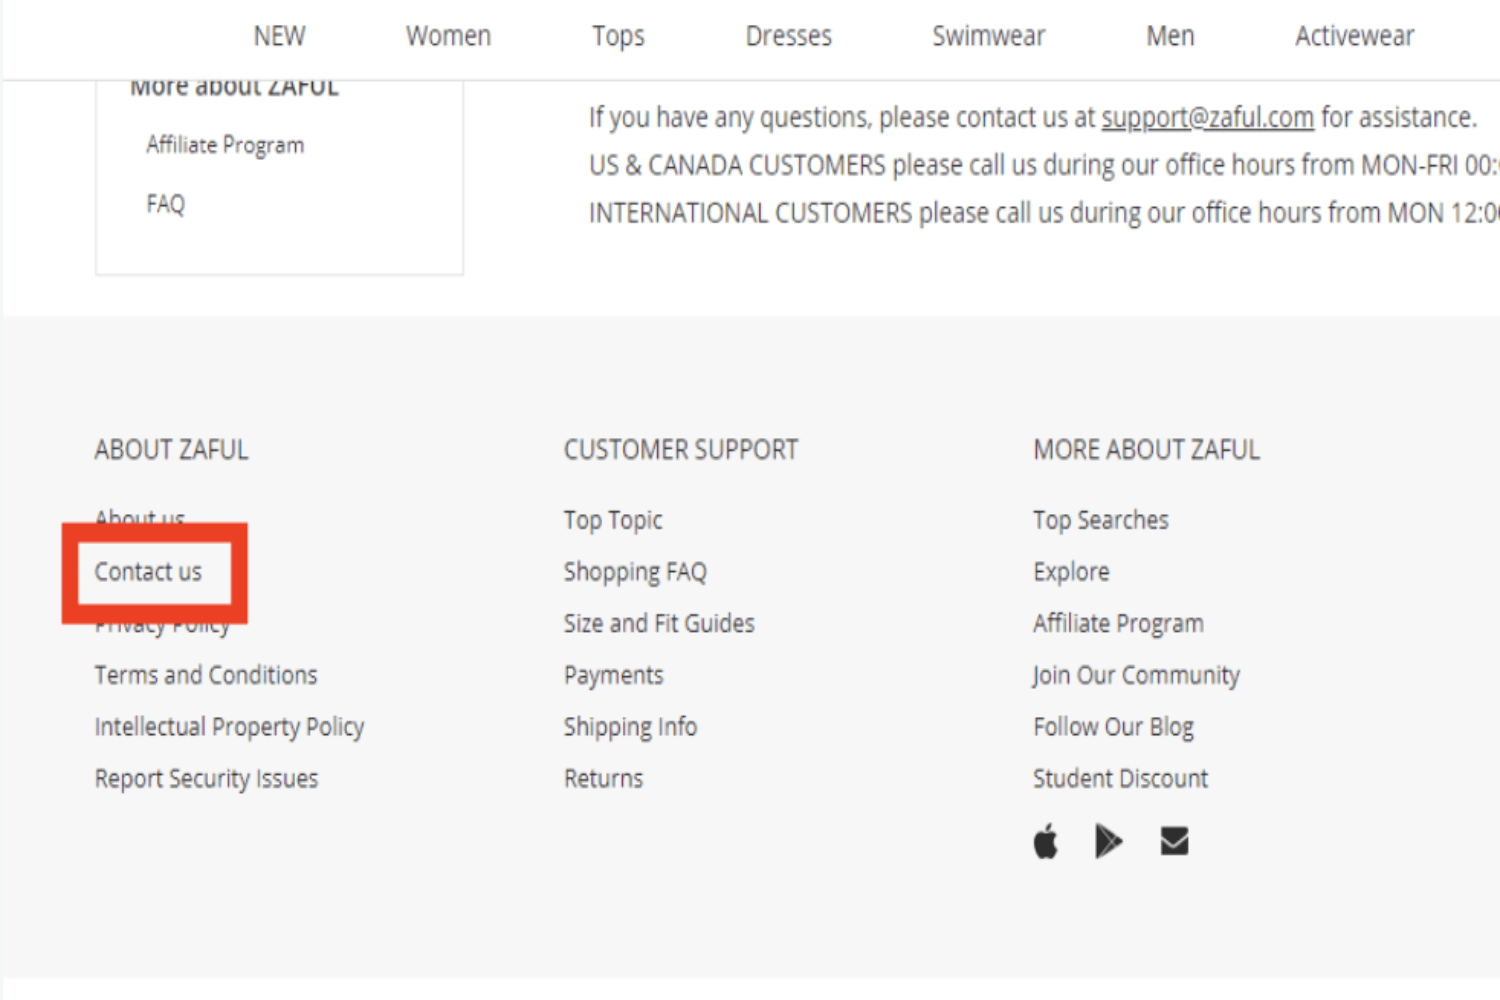
Task: Go to the Tops category
Action: [618, 37]
